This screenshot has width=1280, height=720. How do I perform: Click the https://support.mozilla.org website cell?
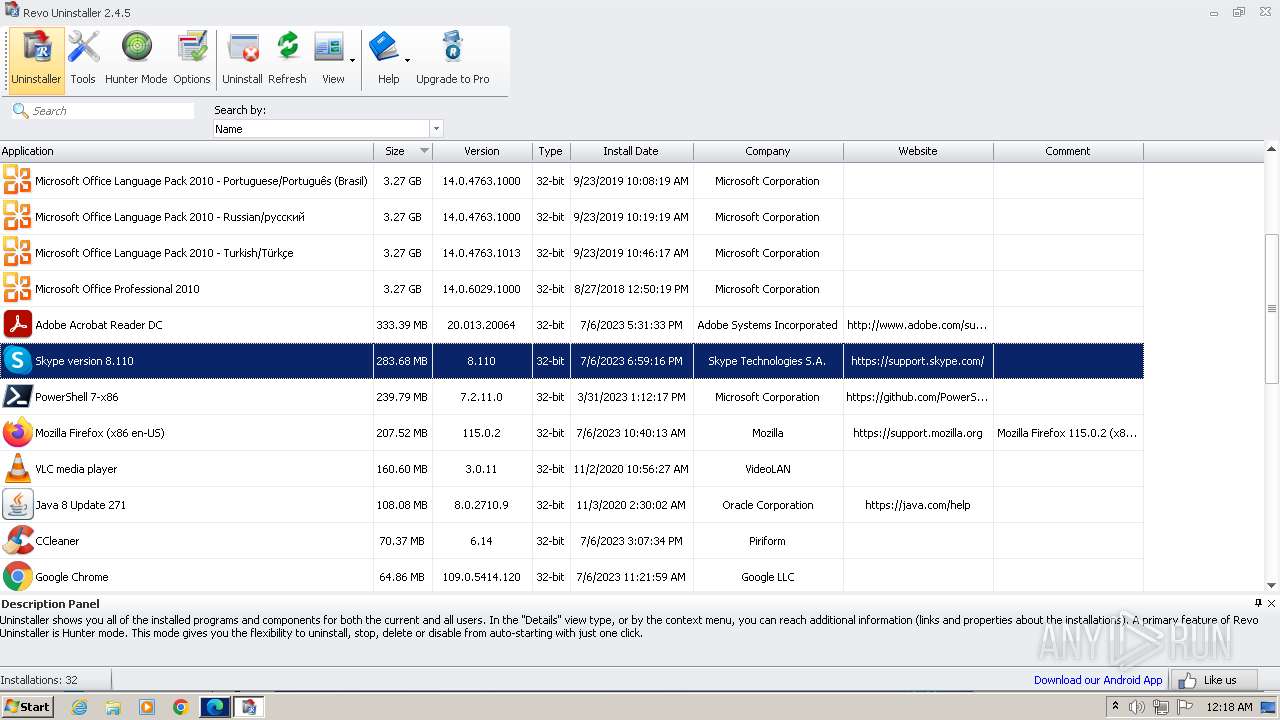[918, 433]
